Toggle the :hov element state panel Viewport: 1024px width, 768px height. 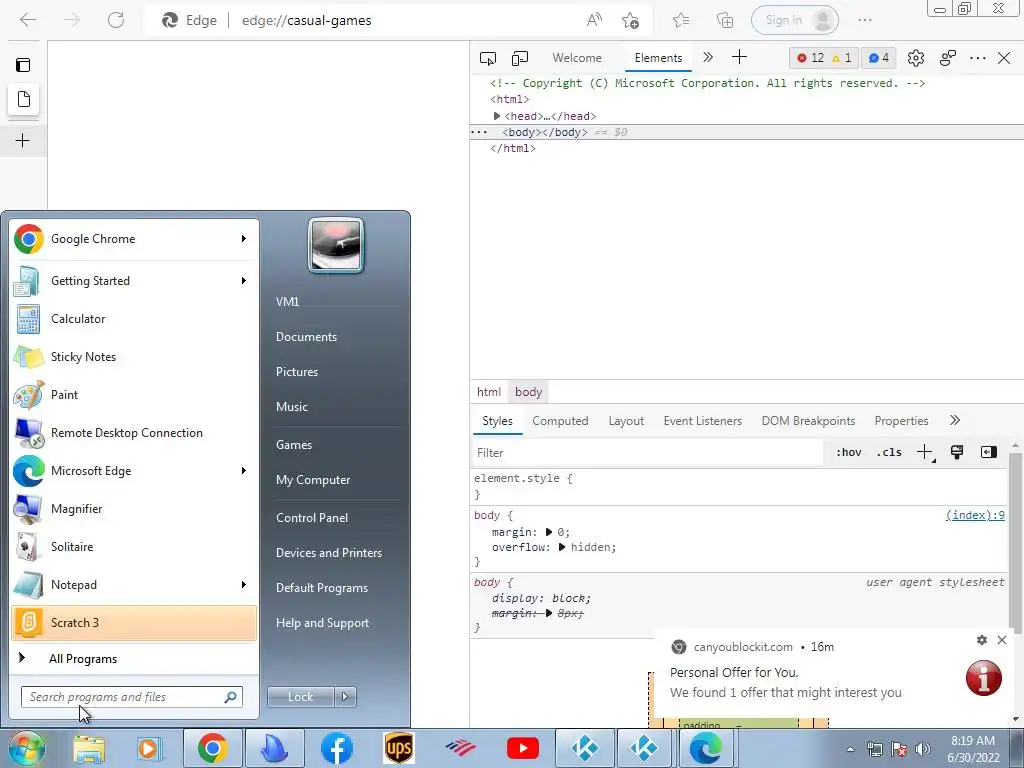(848, 453)
